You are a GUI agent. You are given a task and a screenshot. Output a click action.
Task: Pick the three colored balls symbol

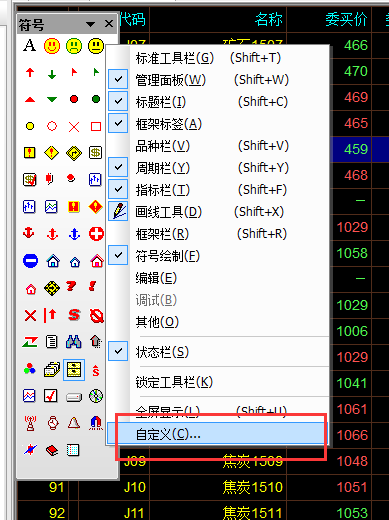point(30,369)
